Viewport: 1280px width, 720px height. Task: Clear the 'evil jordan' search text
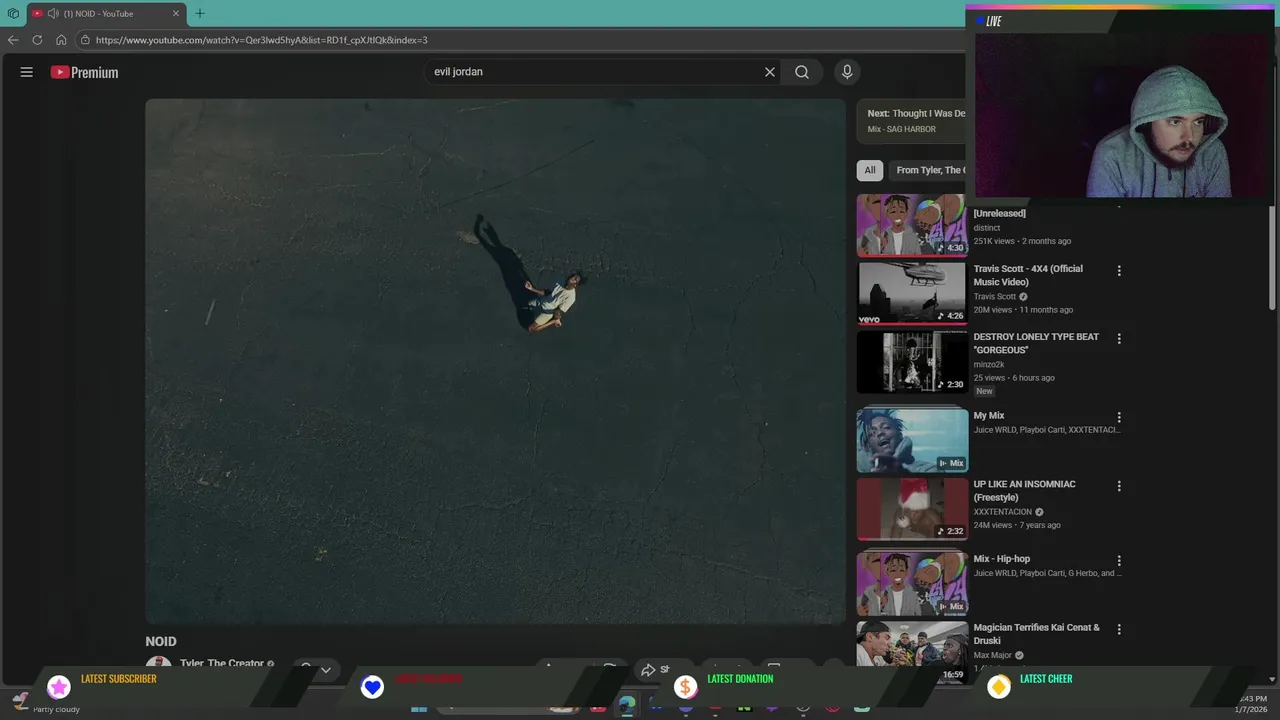(770, 72)
